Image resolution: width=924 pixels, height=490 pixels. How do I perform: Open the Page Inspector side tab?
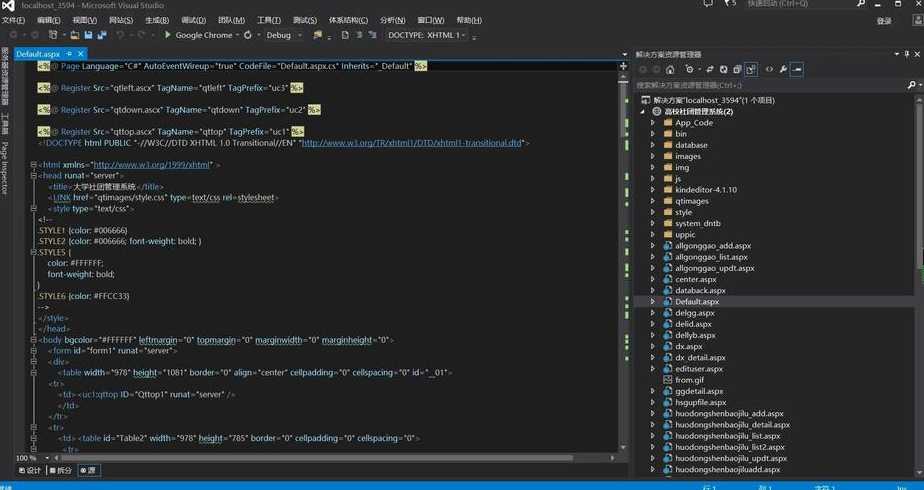point(5,168)
